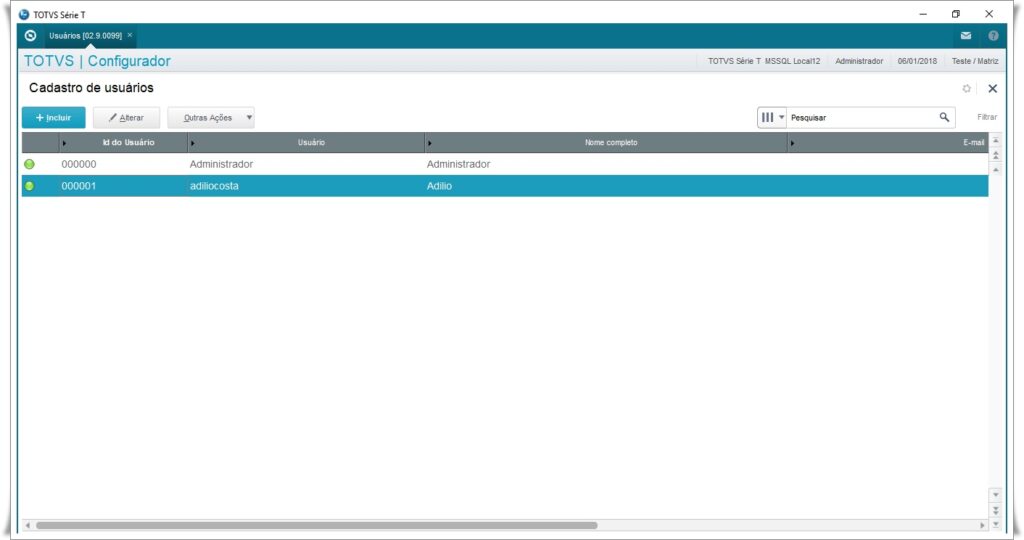This screenshot has height=540, width=1024.
Task: Open the mail messages icon
Action: [x=965, y=36]
